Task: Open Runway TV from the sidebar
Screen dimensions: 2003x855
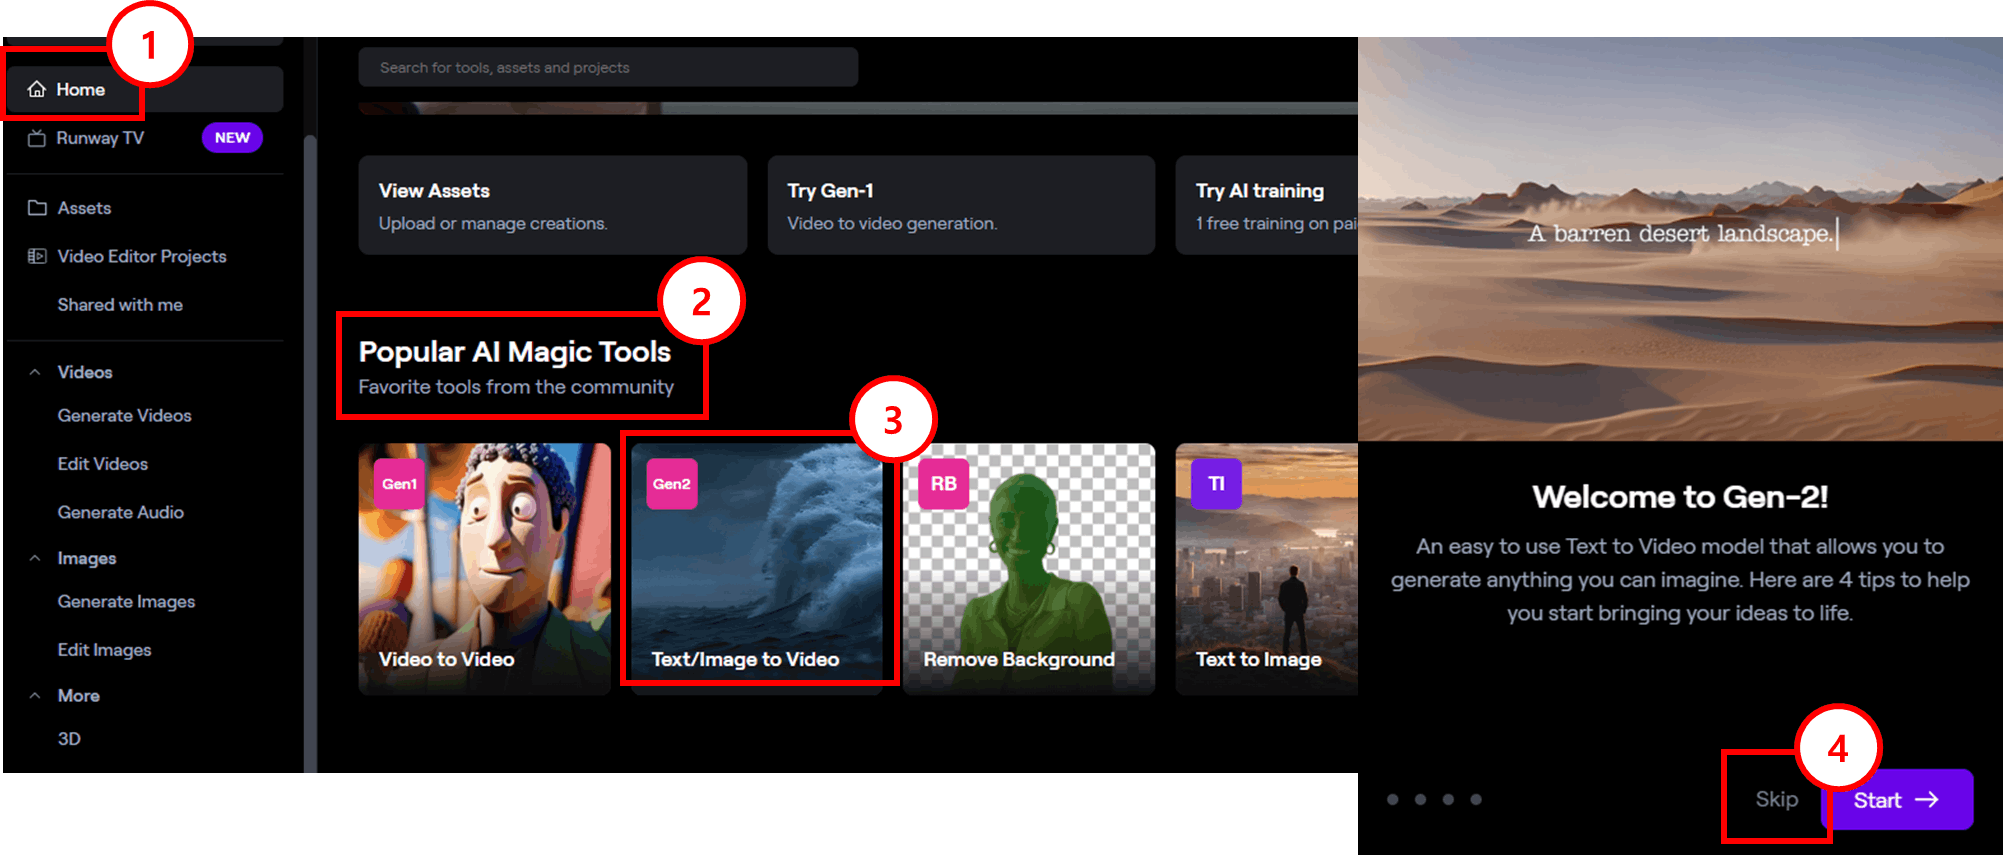Action: pyautogui.click(x=100, y=138)
